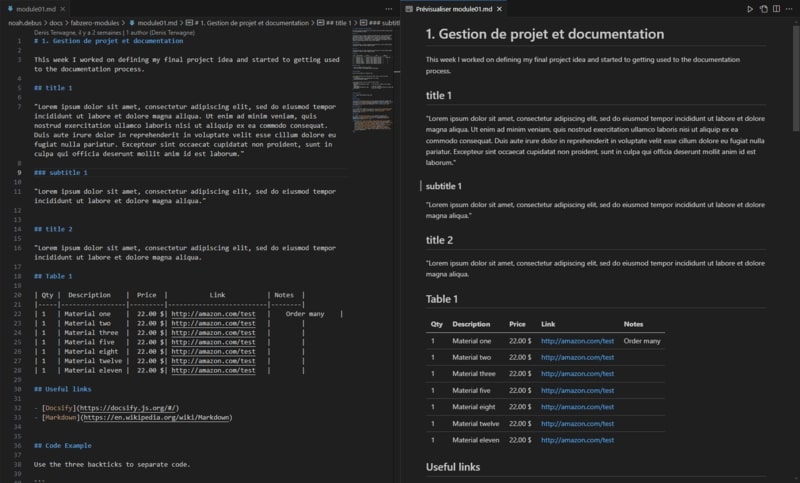
Task: Open the left editor group's more actions menu
Action: [389, 9]
